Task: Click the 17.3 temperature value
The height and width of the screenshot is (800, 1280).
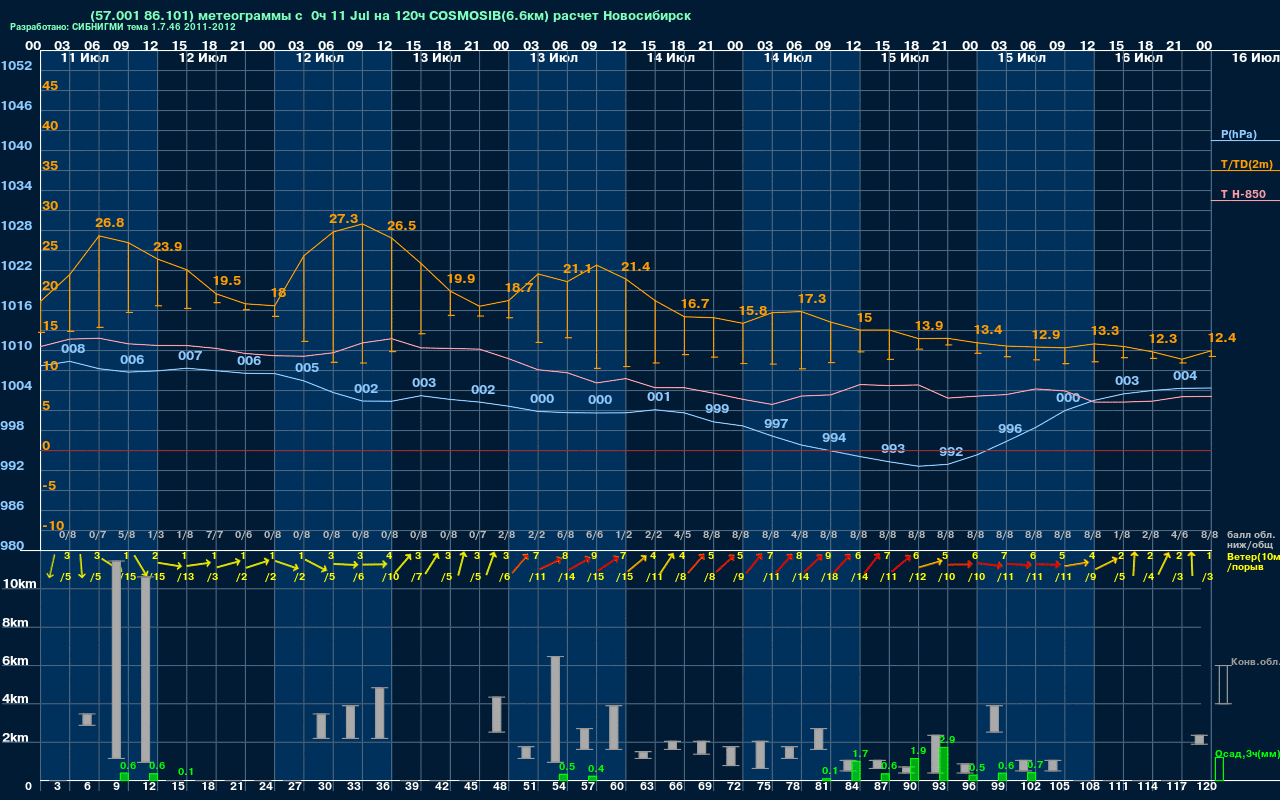Action: [x=812, y=298]
